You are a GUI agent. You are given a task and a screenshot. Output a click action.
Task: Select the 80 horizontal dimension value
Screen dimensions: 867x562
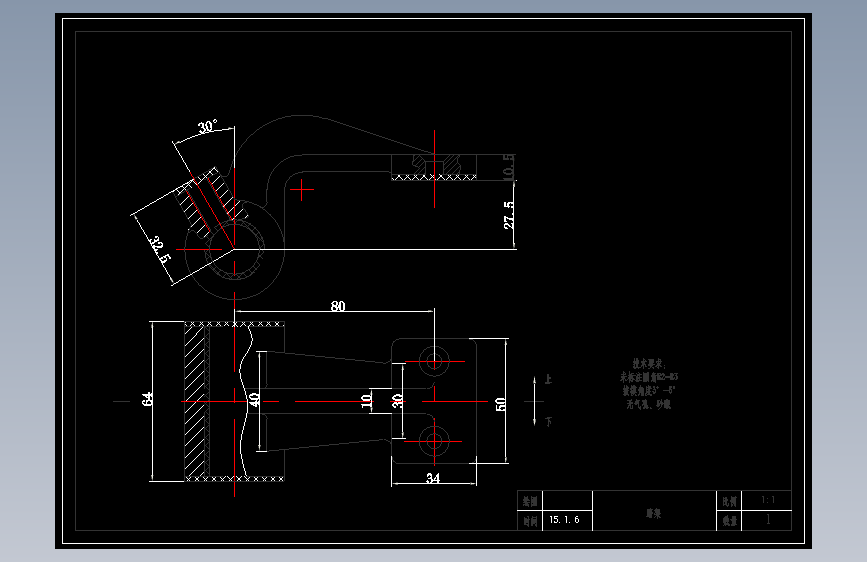(338, 306)
